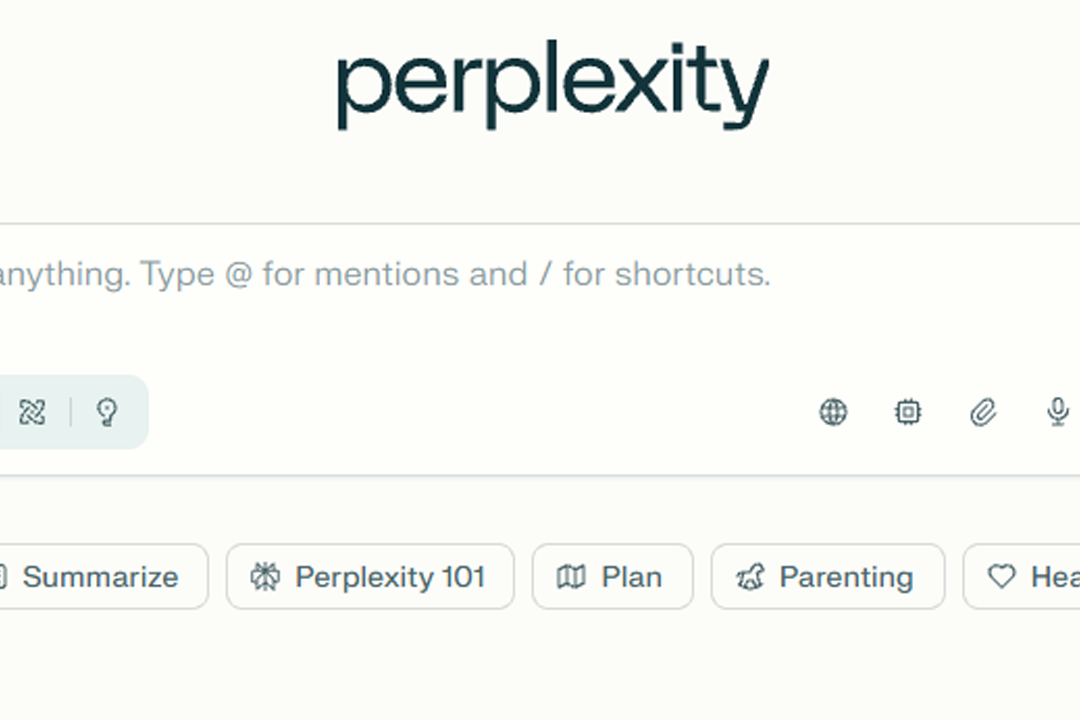1080x720 pixels.
Task: Open the chip-shaped model selector
Action: (x=908, y=412)
